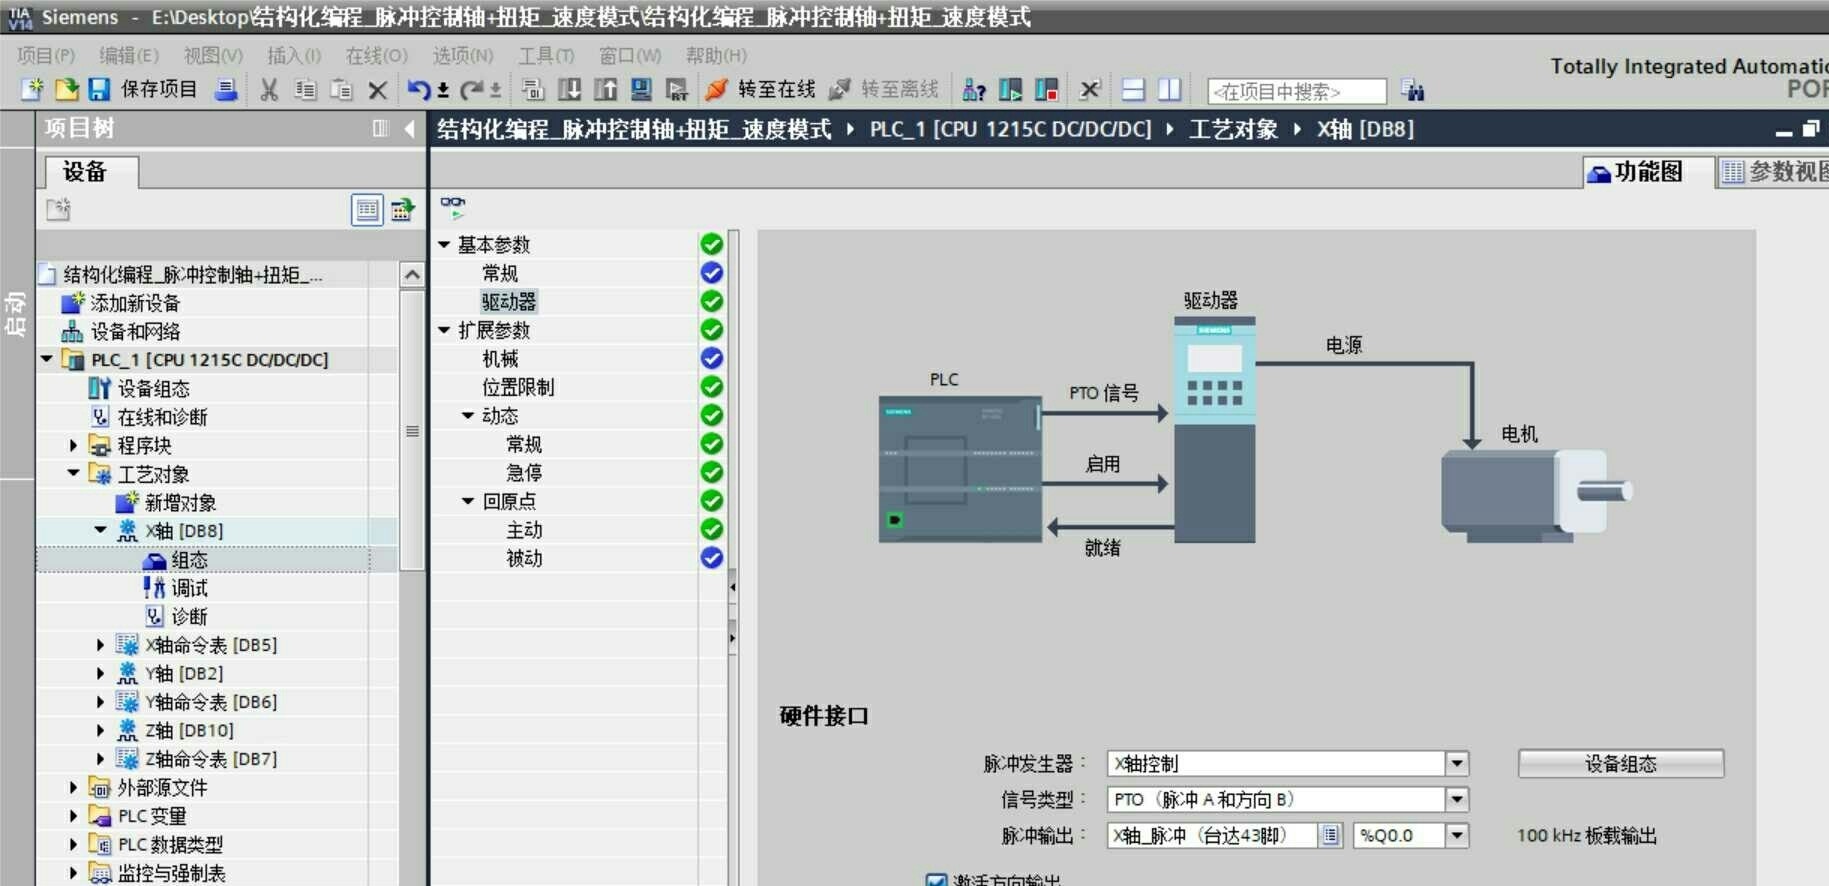The height and width of the screenshot is (886, 1829).
Task: Collapse the 回原点 node
Action: (468, 501)
